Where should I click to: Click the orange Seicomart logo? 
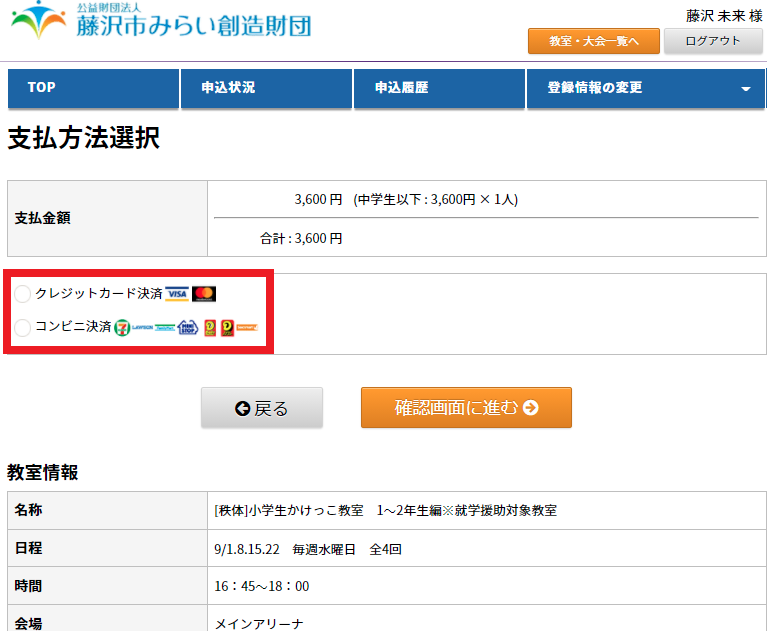pyautogui.click(x=247, y=327)
